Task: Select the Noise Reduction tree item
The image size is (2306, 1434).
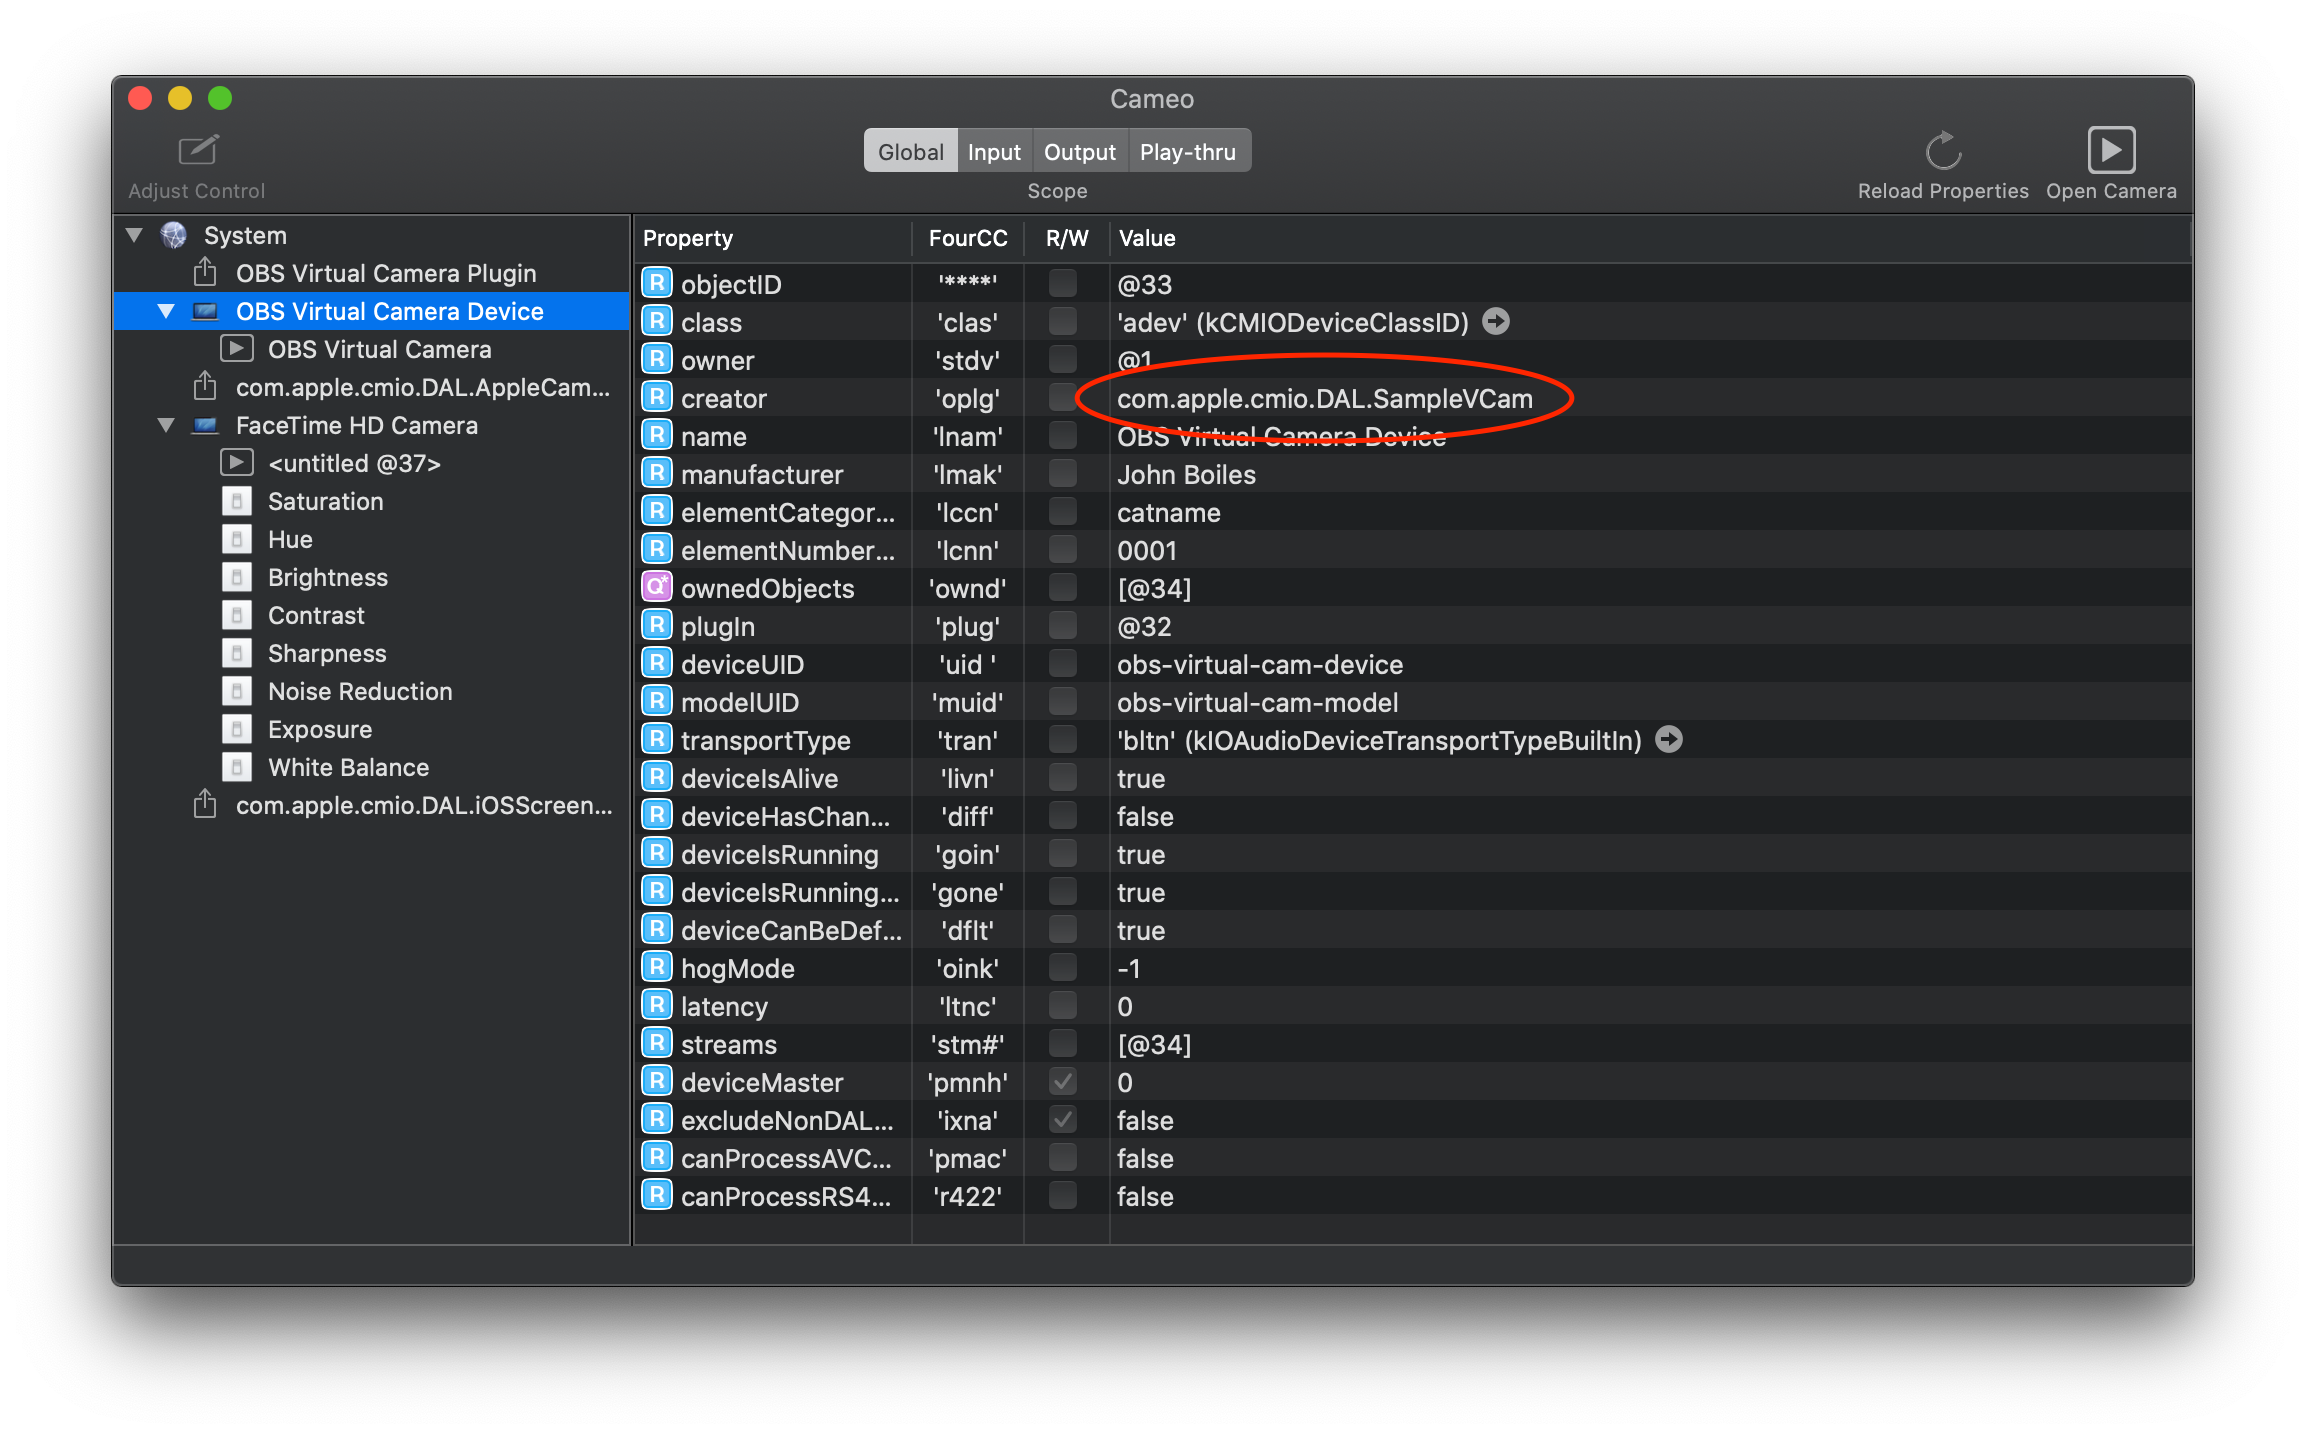Action: click(372, 691)
